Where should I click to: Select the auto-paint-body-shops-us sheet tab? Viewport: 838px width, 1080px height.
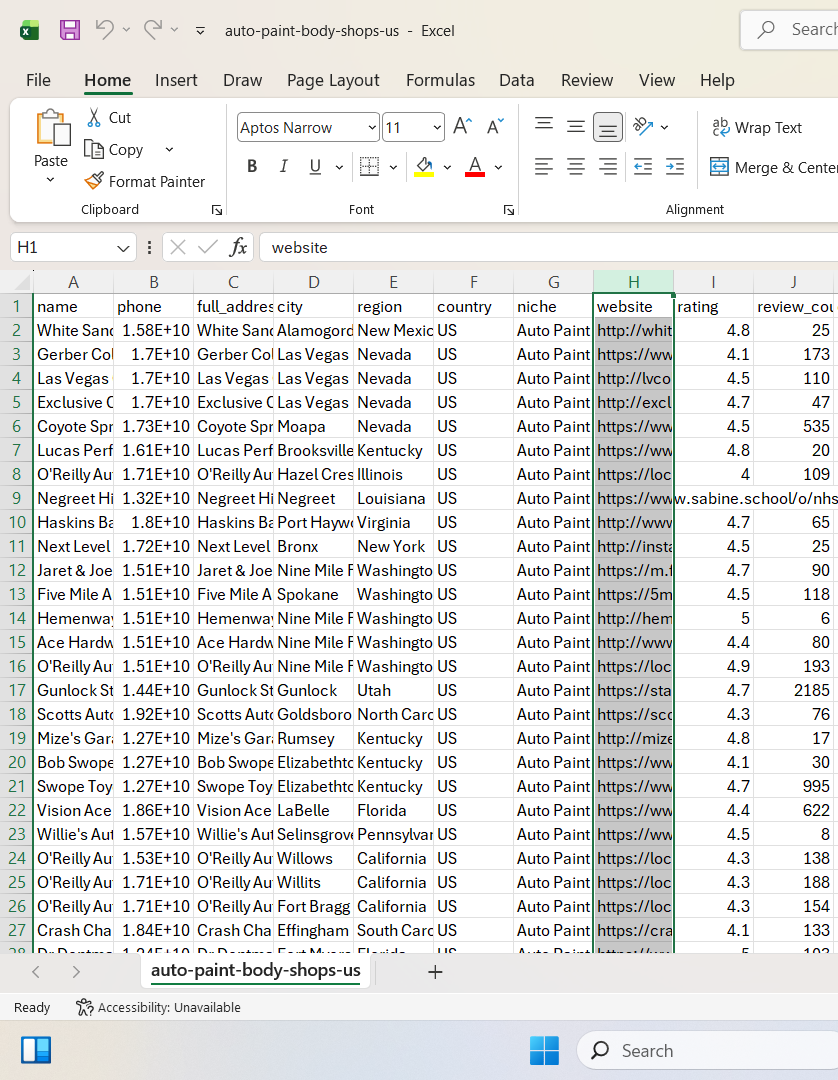click(x=255, y=970)
